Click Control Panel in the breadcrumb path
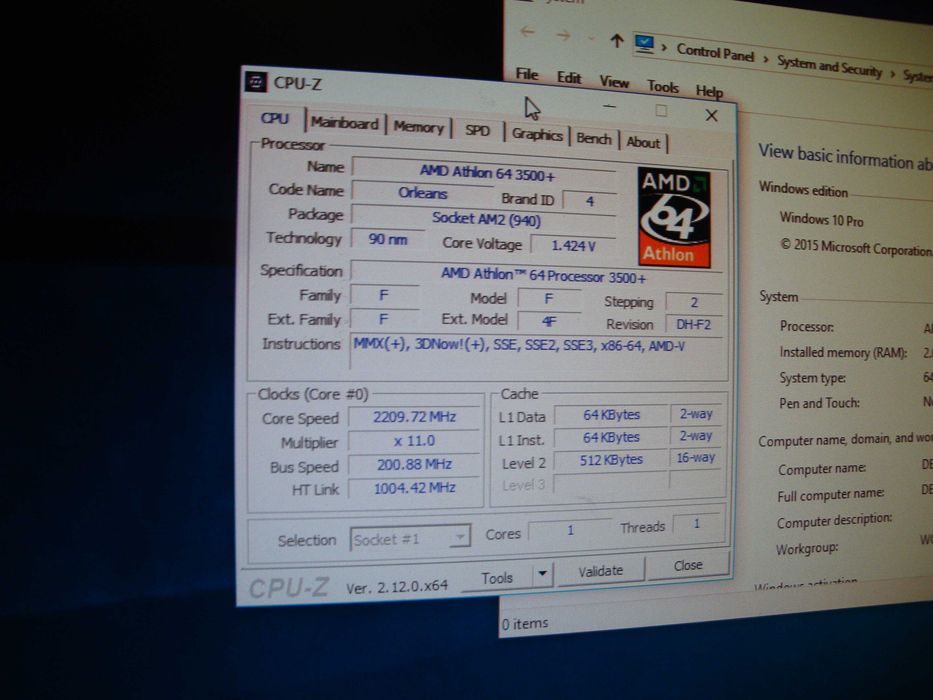The width and height of the screenshot is (933, 700). (x=715, y=53)
